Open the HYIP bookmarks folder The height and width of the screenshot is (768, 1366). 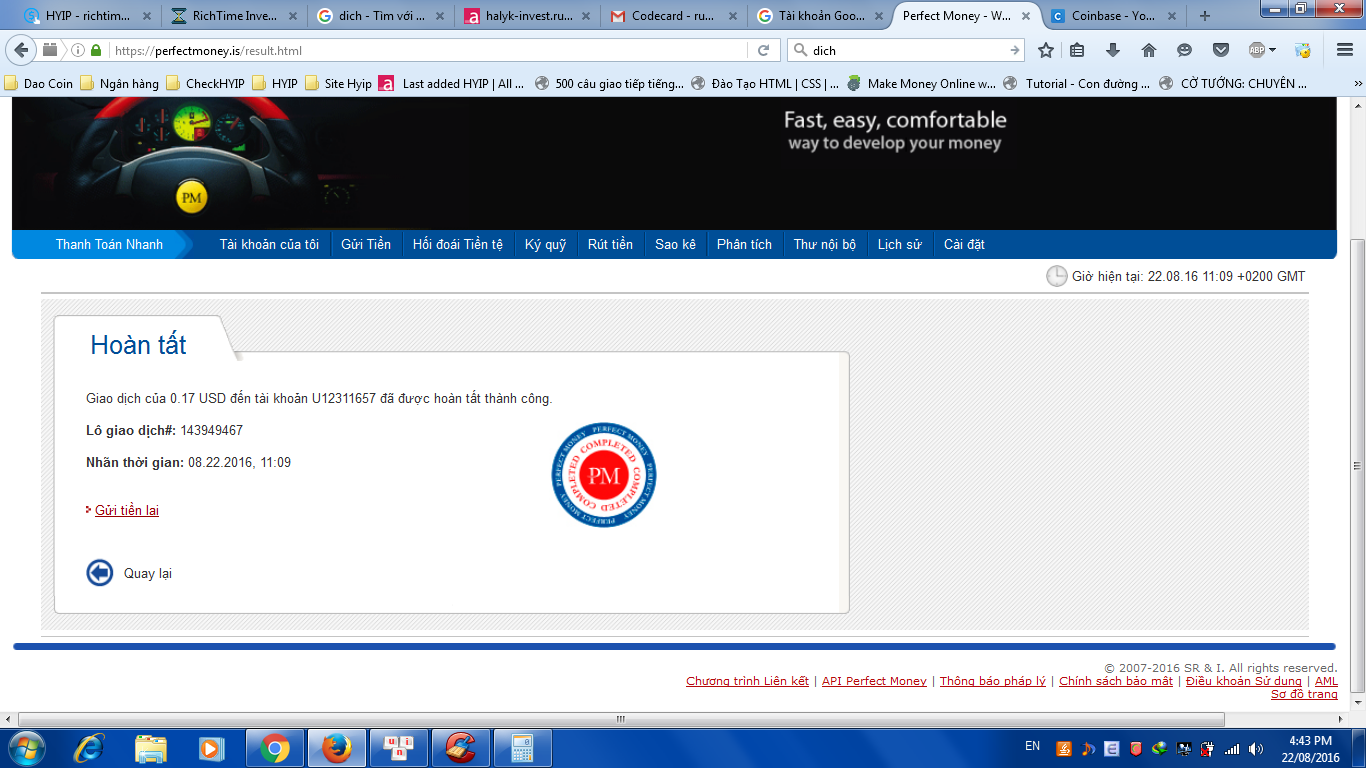(275, 84)
